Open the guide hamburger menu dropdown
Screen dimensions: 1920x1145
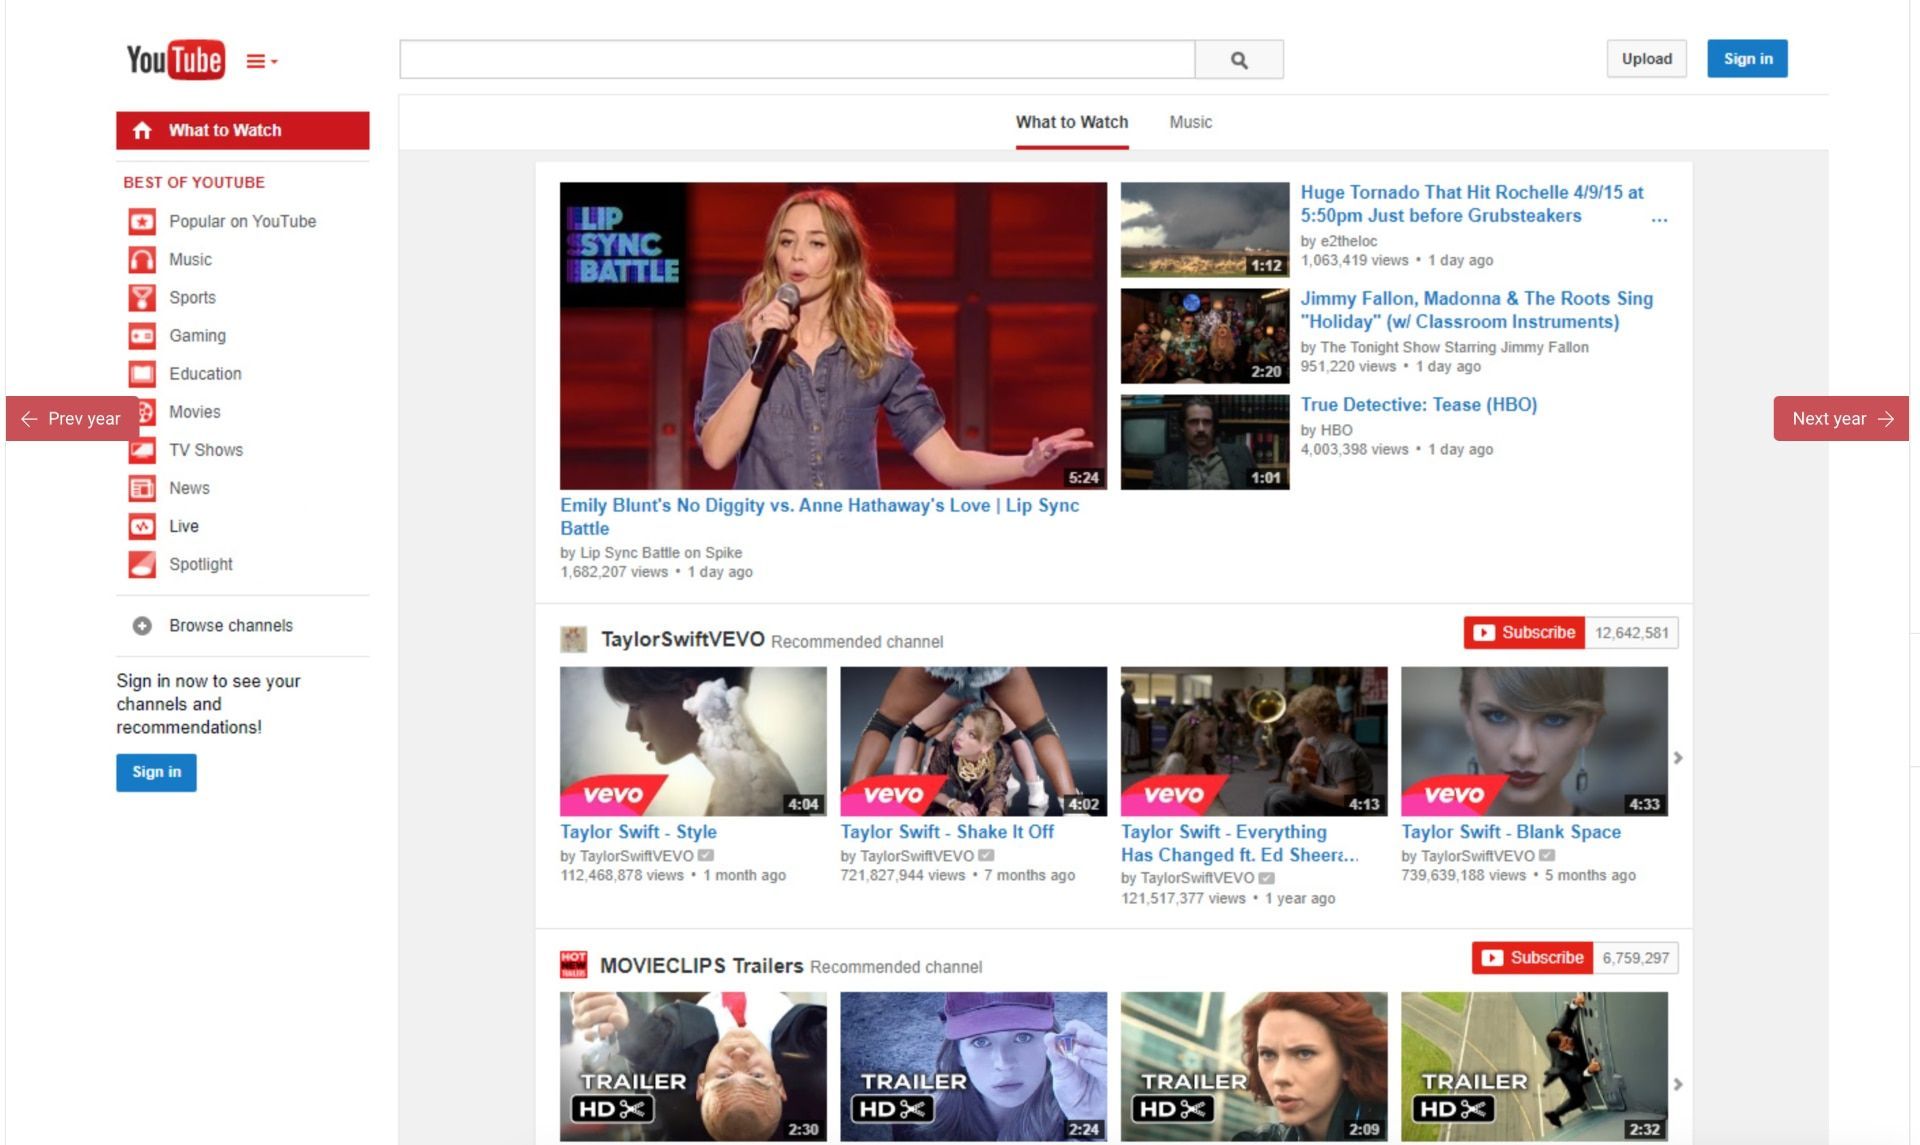261,61
